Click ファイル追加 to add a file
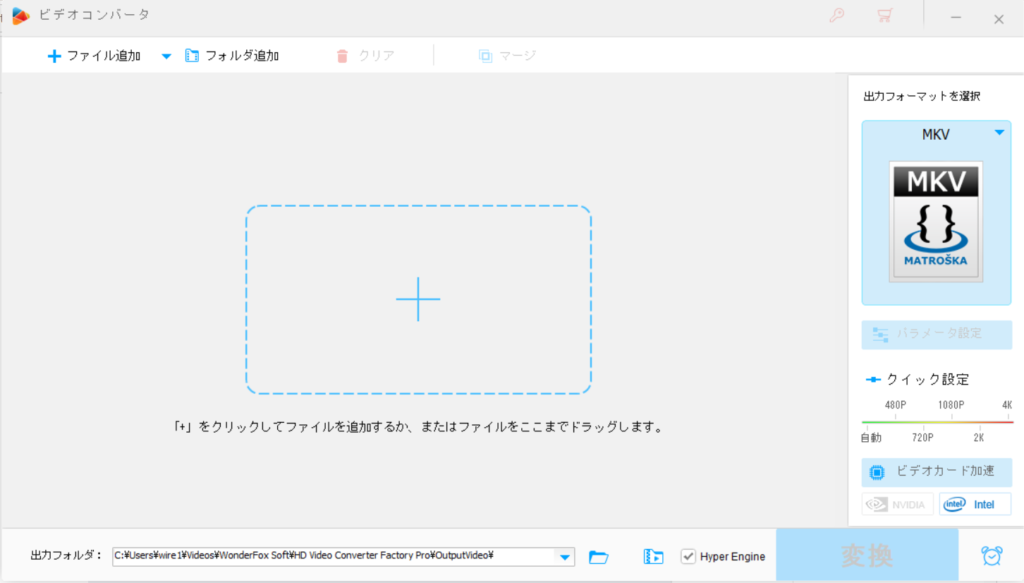The image size is (1024, 583). click(94, 56)
